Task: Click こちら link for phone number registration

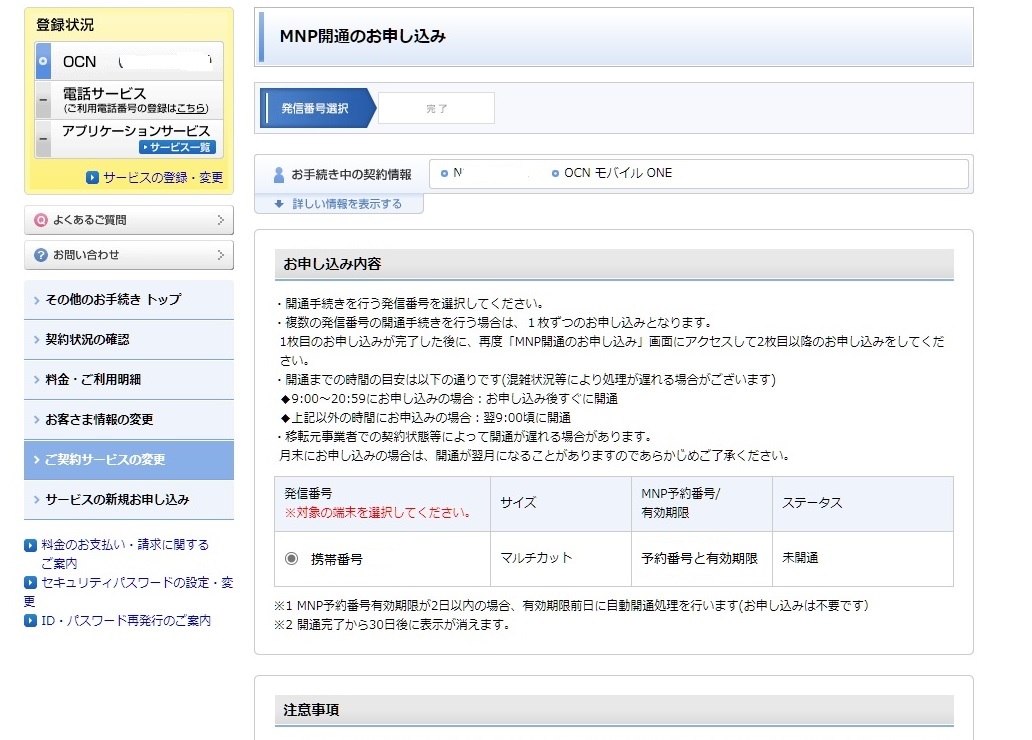Action: (x=191, y=108)
